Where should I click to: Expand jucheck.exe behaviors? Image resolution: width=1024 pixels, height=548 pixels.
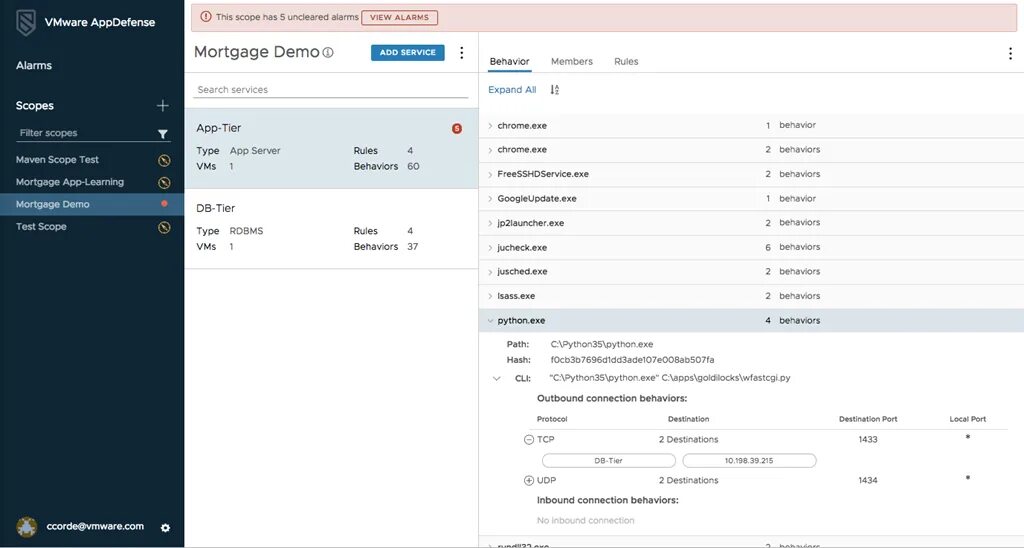[490, 248]
